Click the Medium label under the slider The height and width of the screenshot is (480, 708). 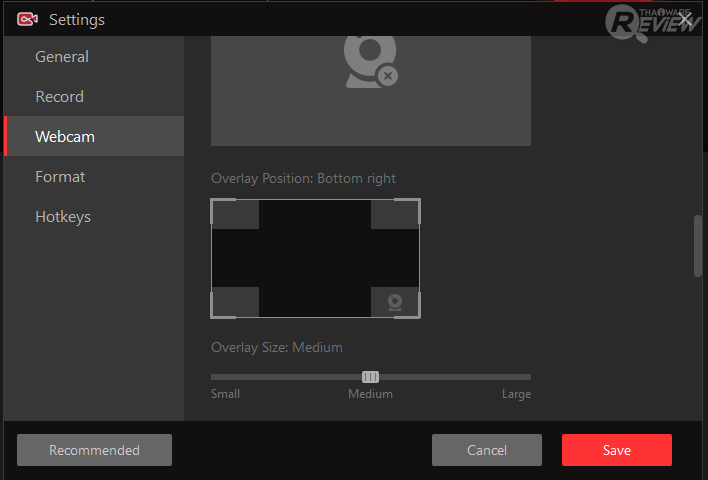tap(370, 394)
